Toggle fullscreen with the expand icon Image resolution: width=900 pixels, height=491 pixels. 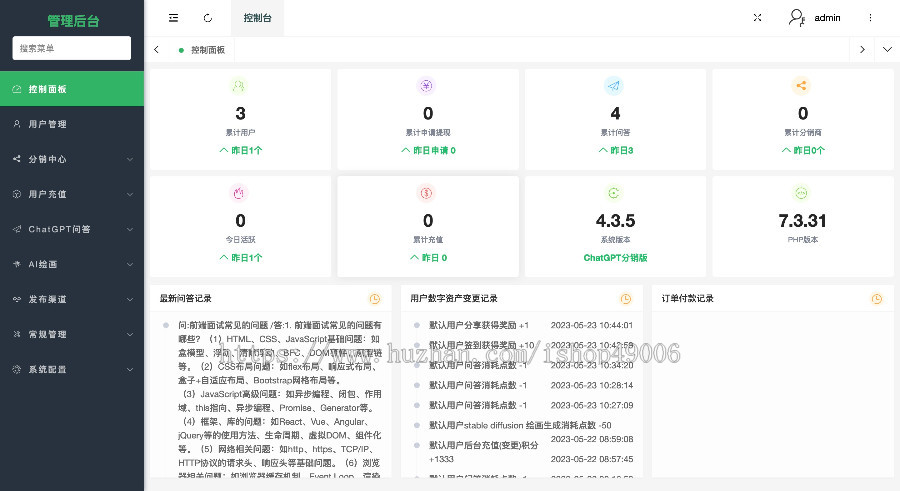[x=757, y=18]
